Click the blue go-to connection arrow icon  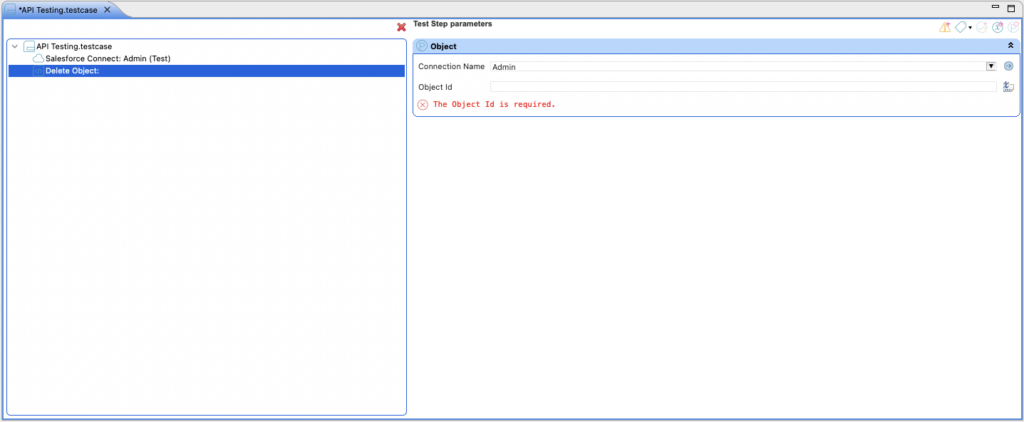(1008, 66)
